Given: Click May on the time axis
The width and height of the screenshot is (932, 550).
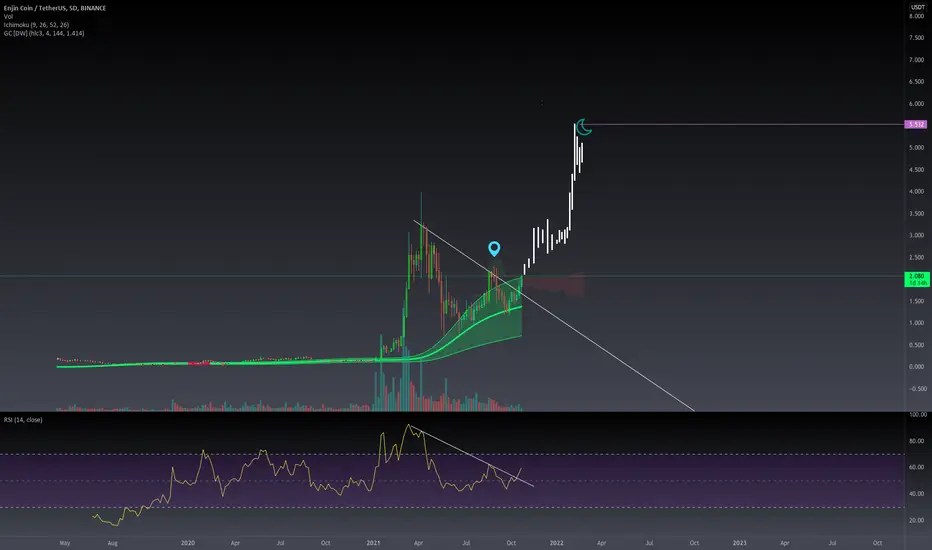Looking at the screenshot, I should (x=65, y=543).
